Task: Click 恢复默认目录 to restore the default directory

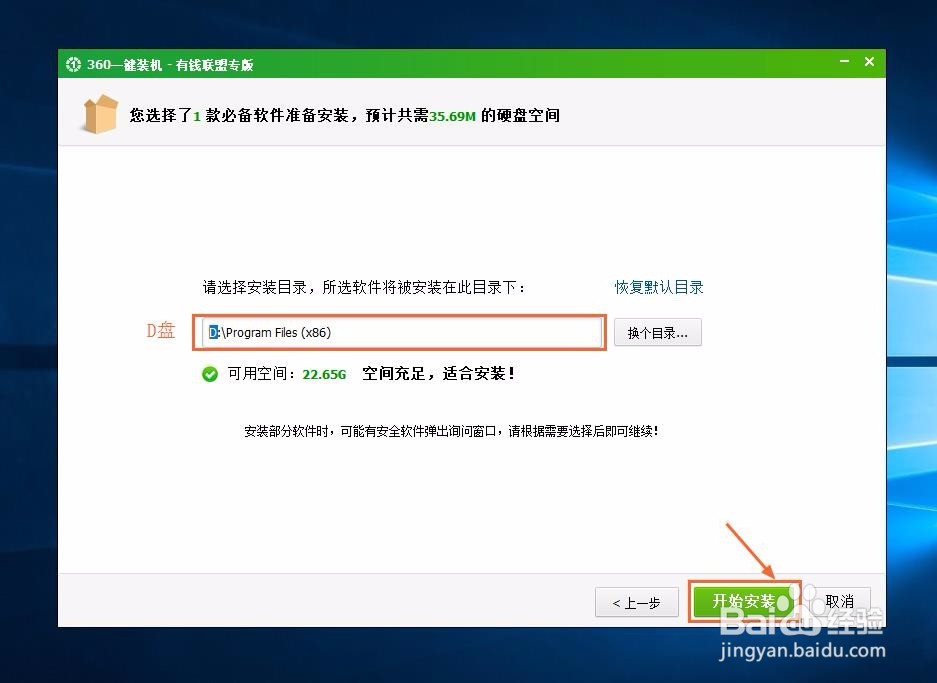Action: click(x=658, y=287)
